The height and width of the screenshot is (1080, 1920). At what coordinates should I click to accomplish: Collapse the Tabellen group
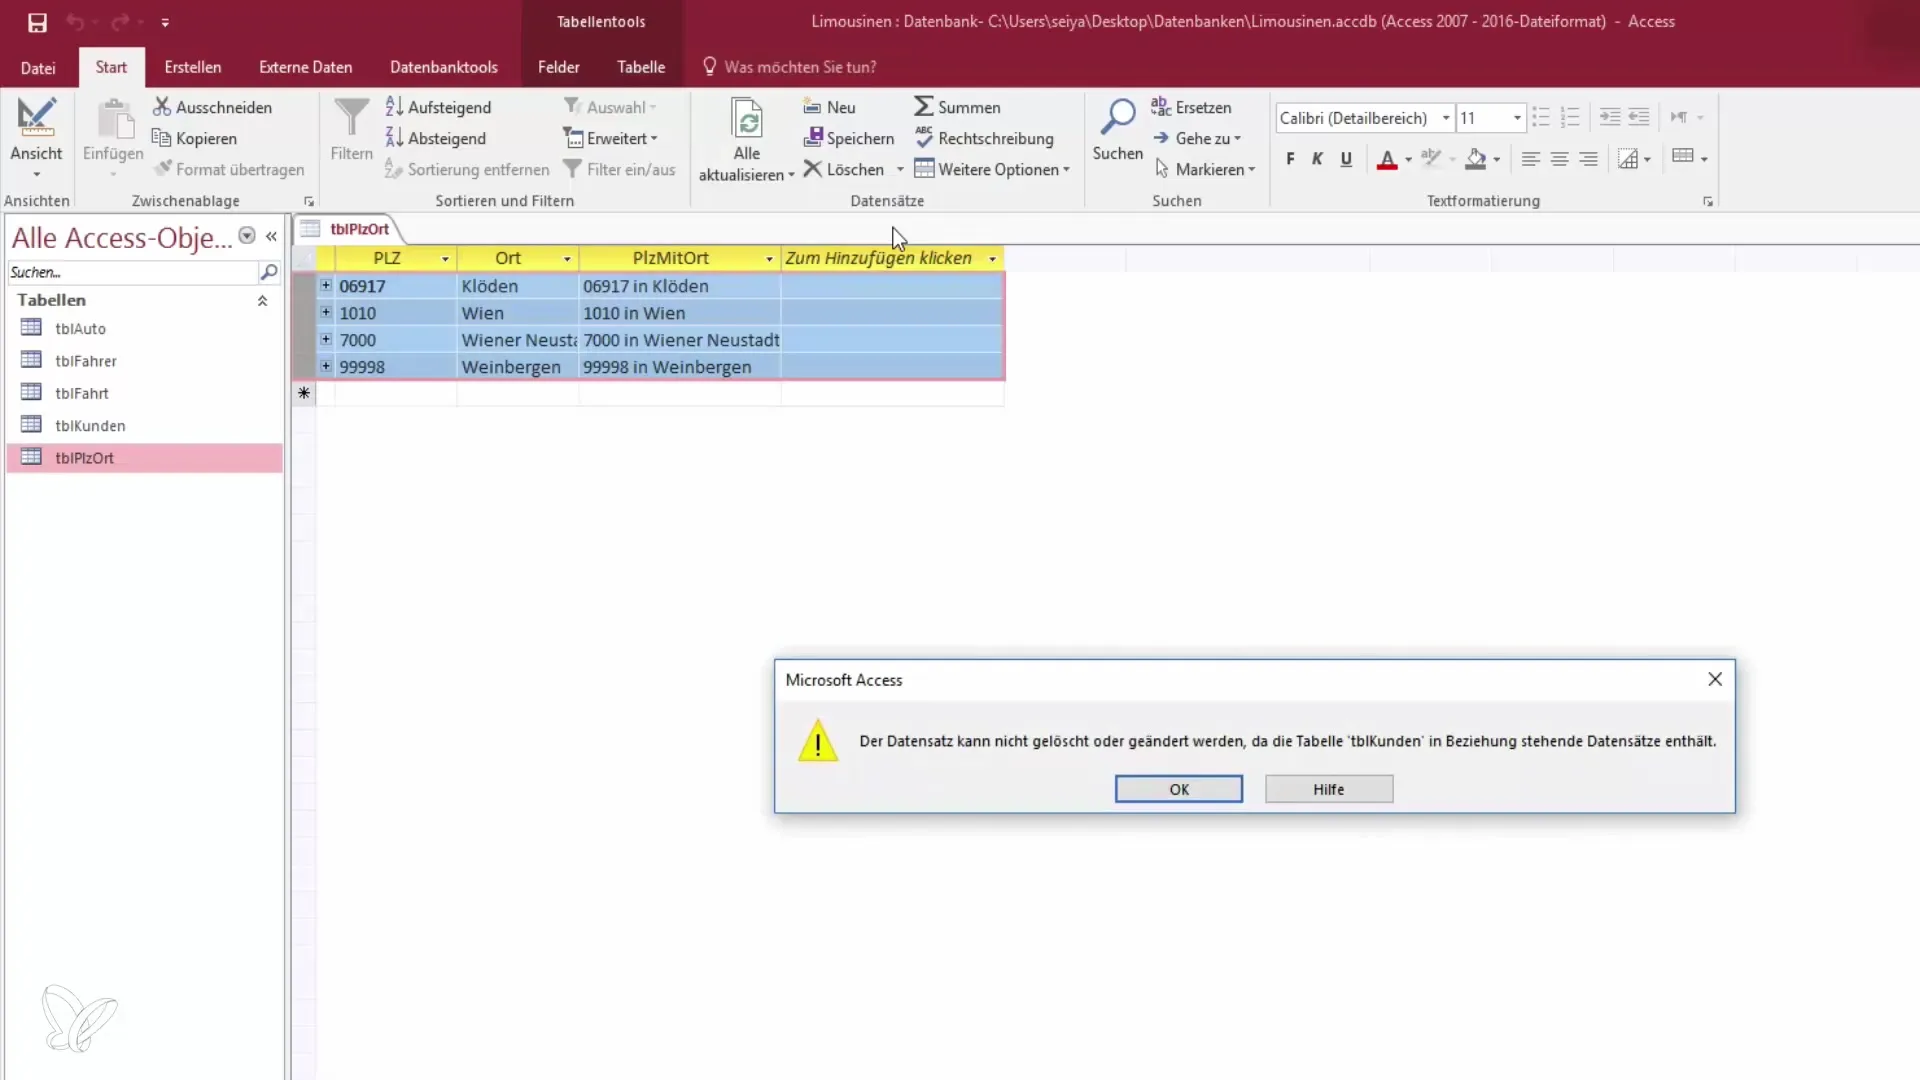(x=262, y=300)
